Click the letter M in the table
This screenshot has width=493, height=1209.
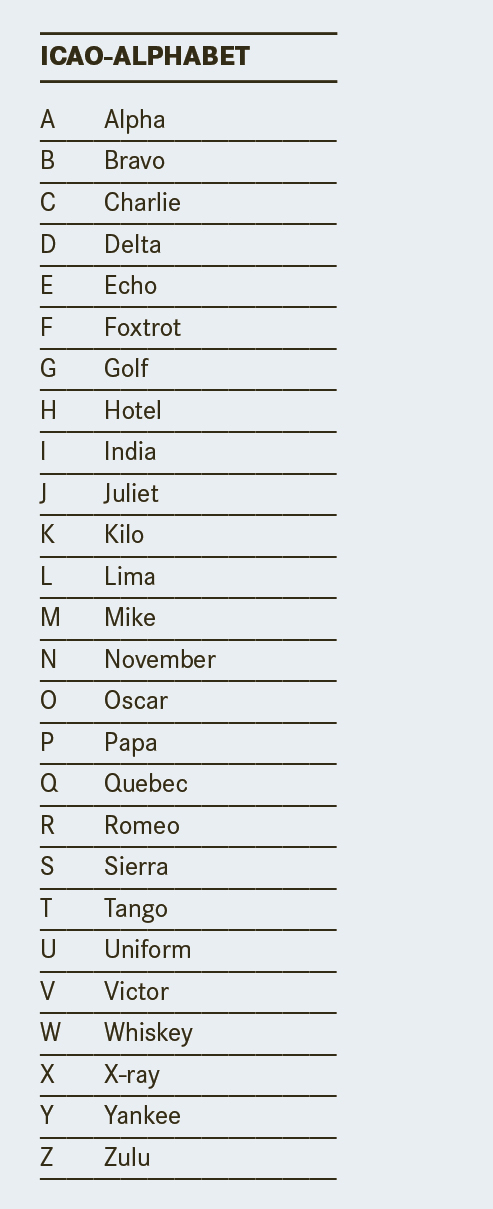[x=50, y=618]
